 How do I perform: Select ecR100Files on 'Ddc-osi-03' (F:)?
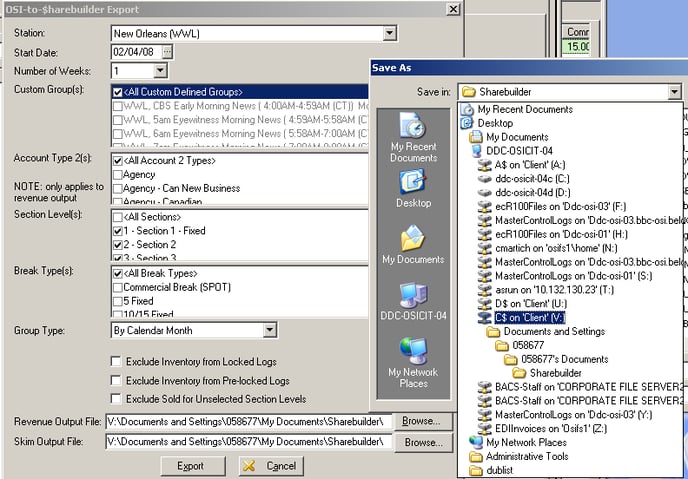tap(552, 207)
